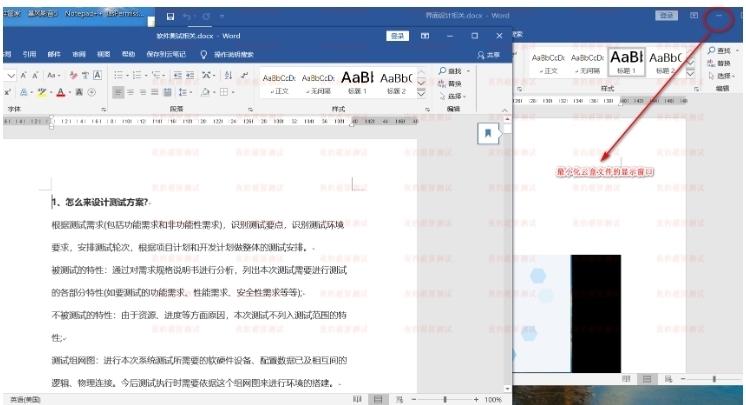Click the Save icon in the background Word title bar
Screen dimensions: 746x405
tap(170, 17)
